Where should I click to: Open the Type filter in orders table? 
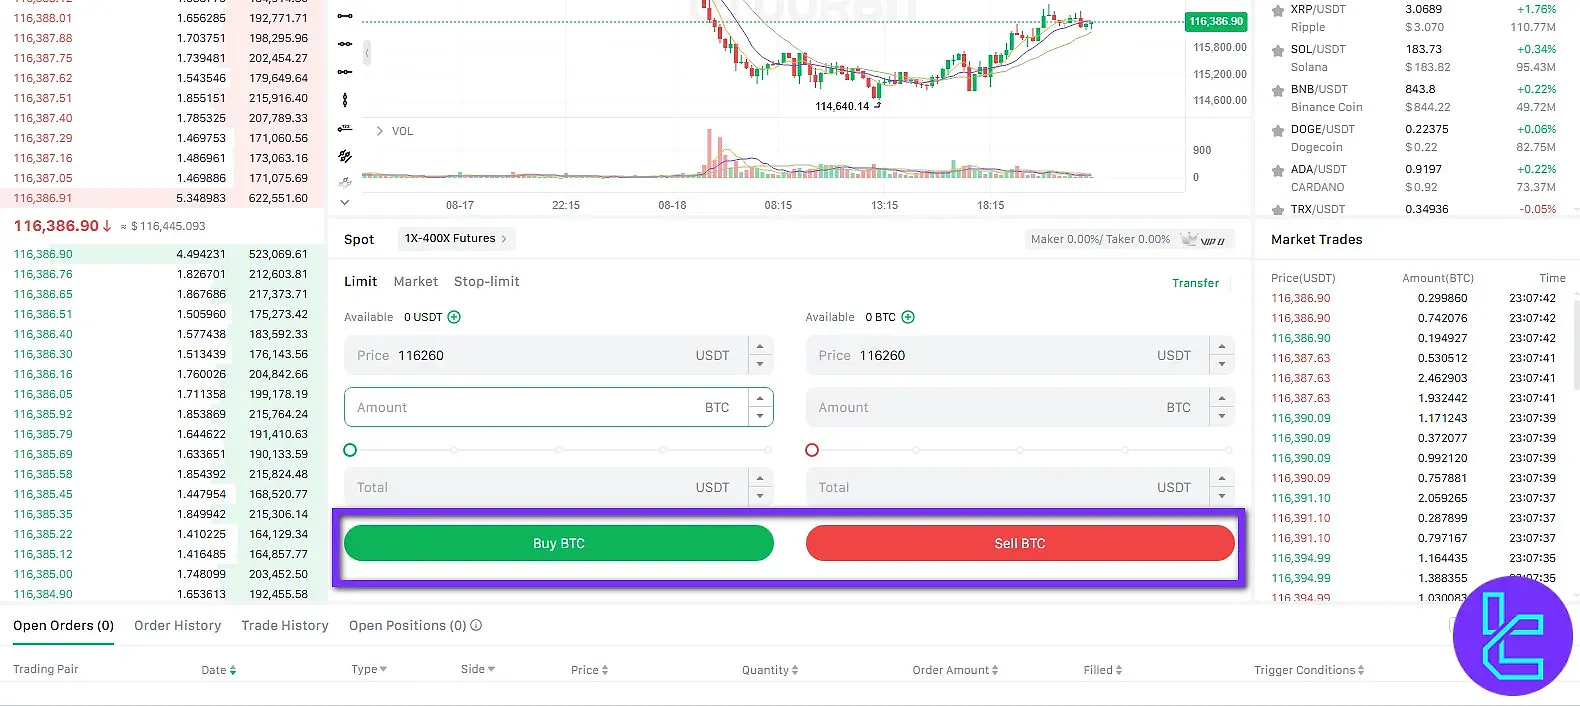coord(368,669)
